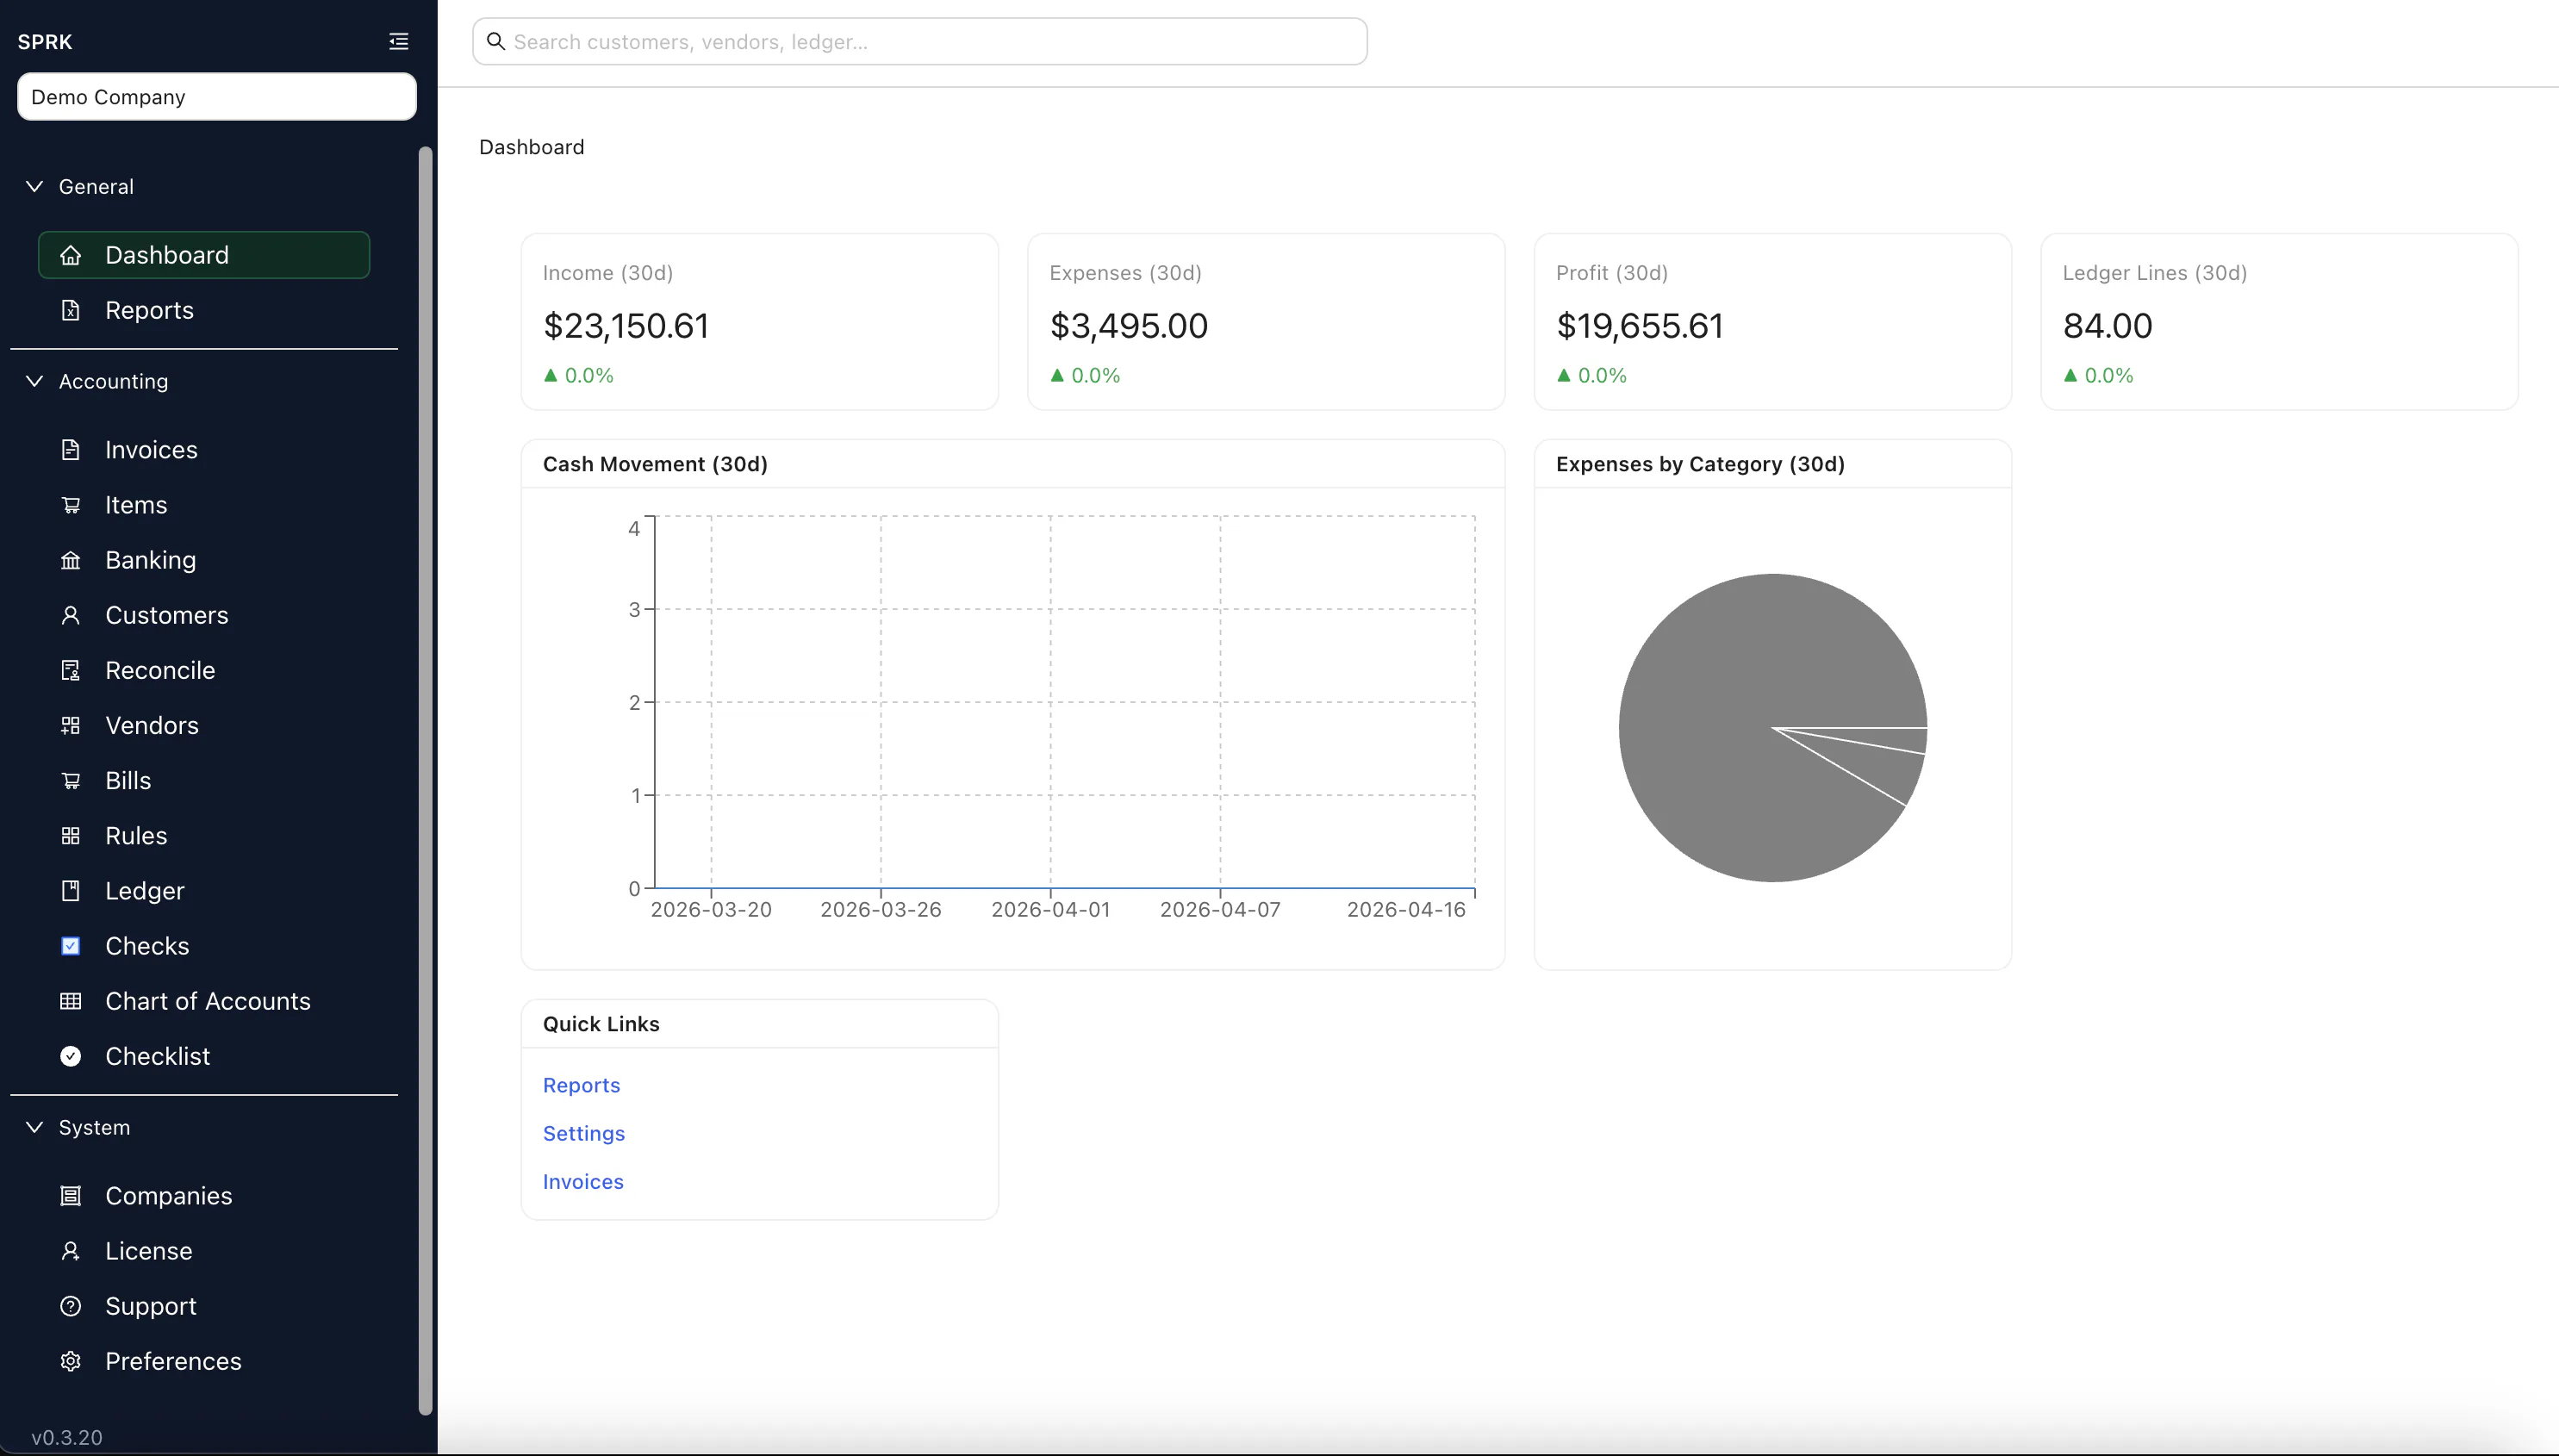Collapse the General section

point(34,186)
